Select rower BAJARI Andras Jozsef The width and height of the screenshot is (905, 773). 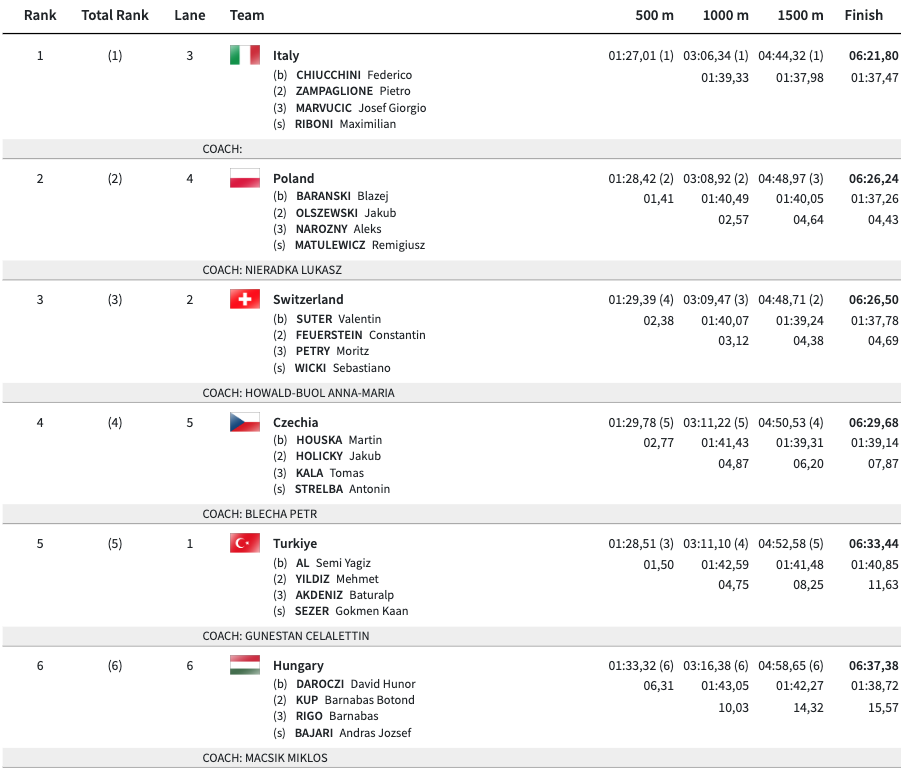coord(353,733)
